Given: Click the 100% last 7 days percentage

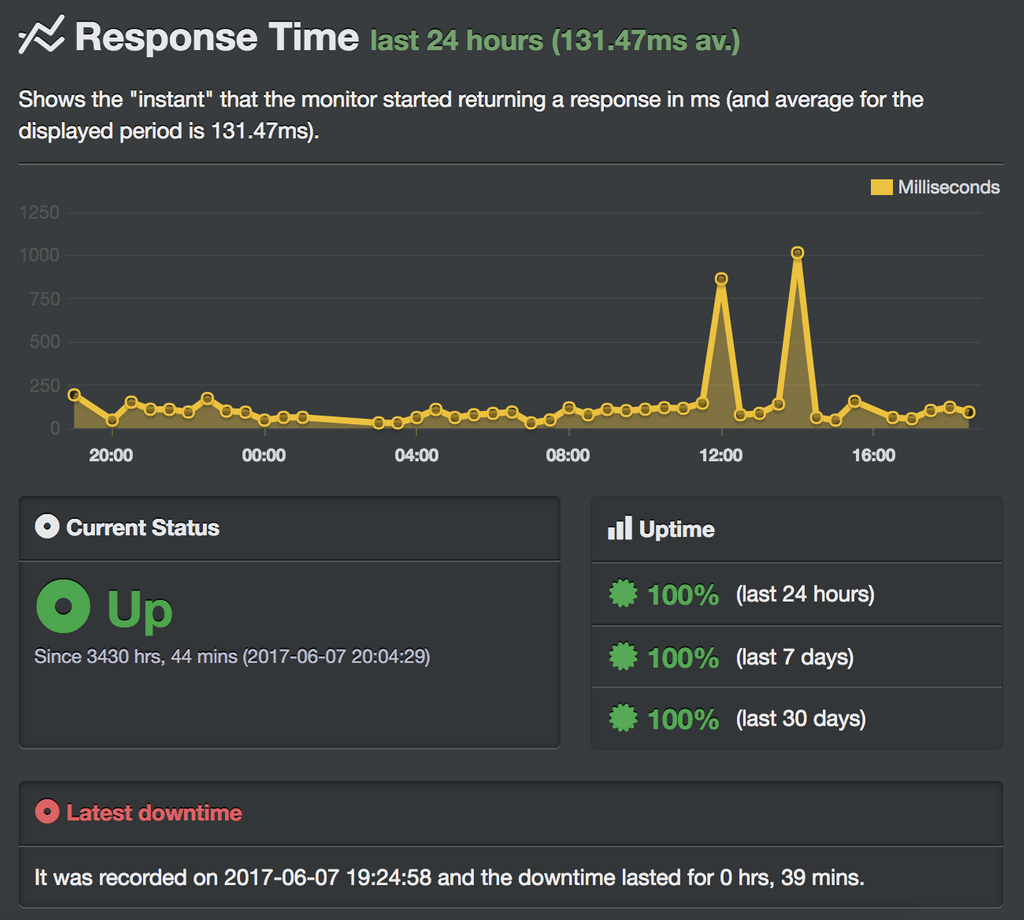Looking at the screenshot, I should pyautogui.click(x=683, y=658).
